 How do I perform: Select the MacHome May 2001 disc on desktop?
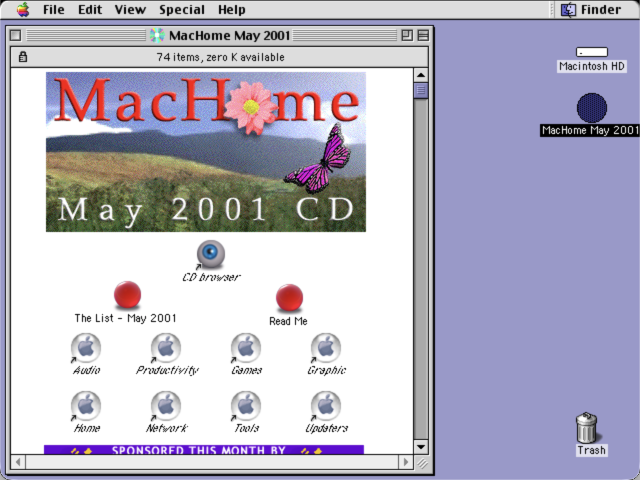point(592,108)
